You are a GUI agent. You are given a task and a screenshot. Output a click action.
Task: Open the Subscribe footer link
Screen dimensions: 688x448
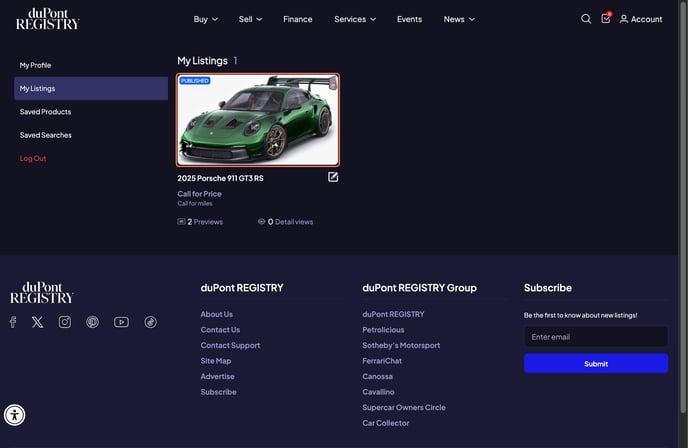click(x=219, y=392)
